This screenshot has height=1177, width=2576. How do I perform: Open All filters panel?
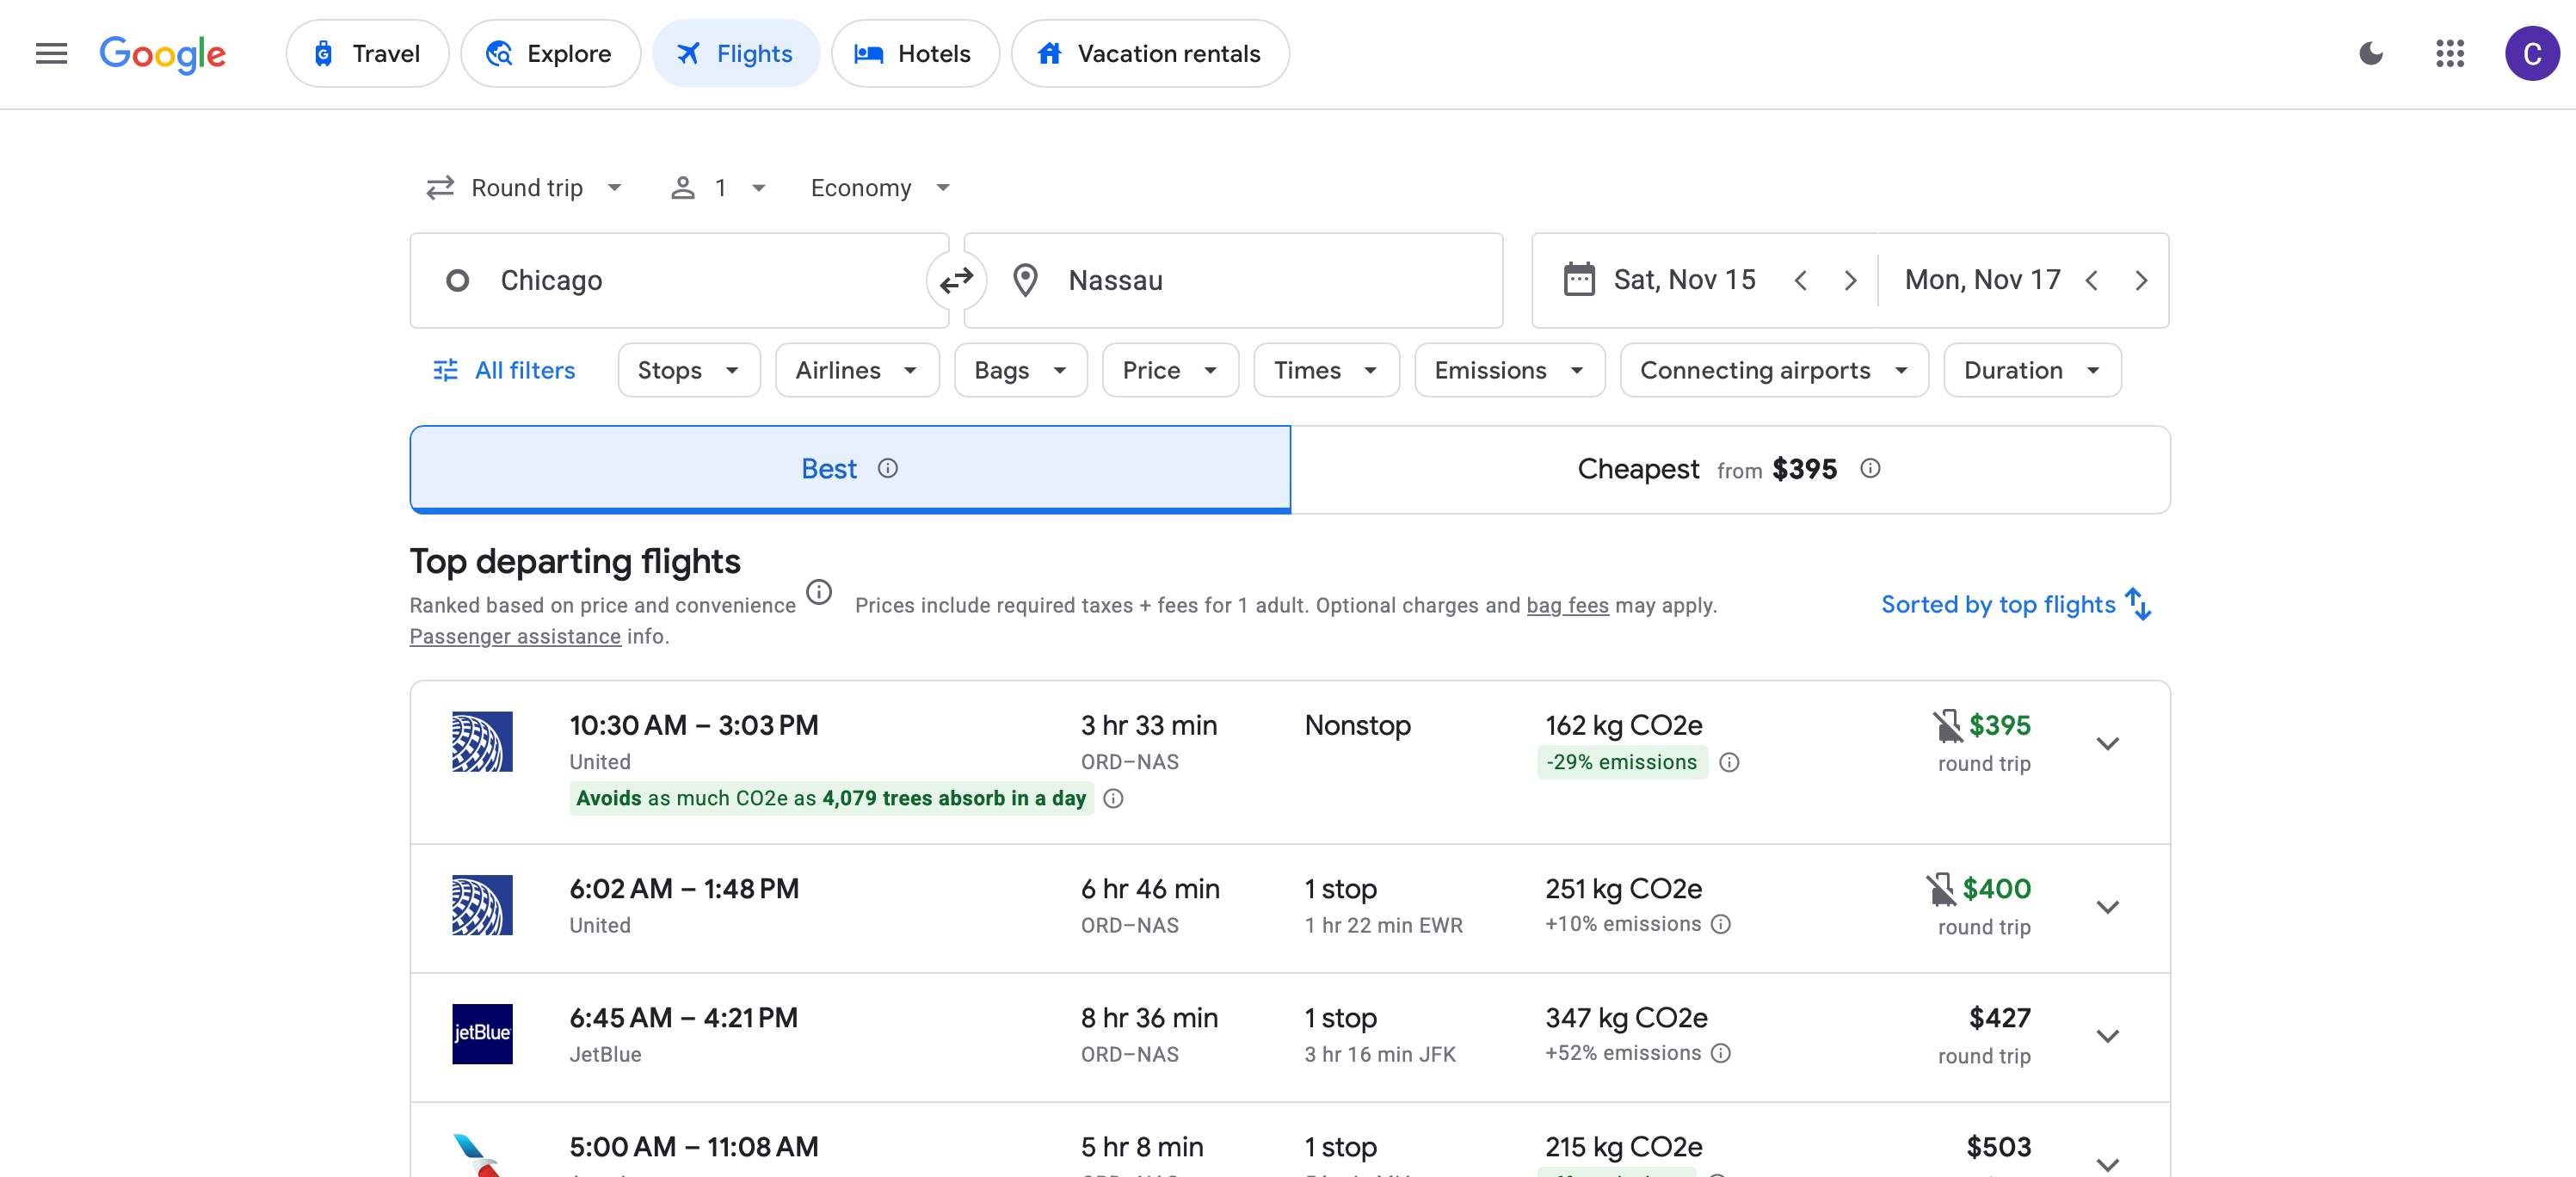pos(504,371)
